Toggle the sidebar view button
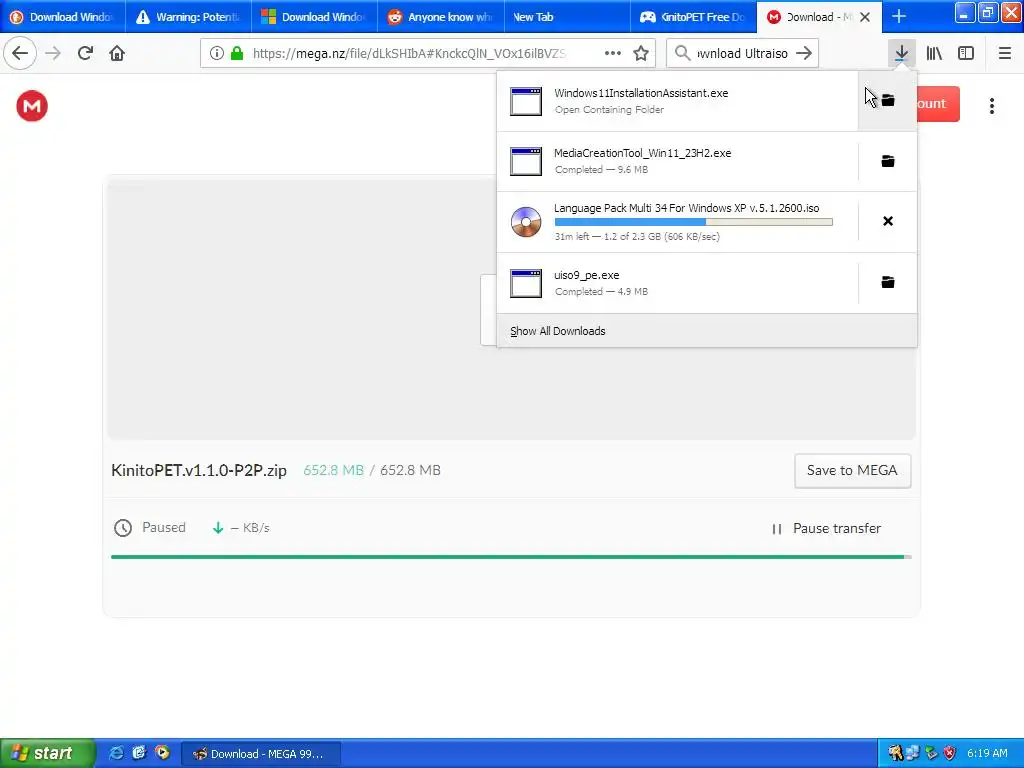 (966, 54)
